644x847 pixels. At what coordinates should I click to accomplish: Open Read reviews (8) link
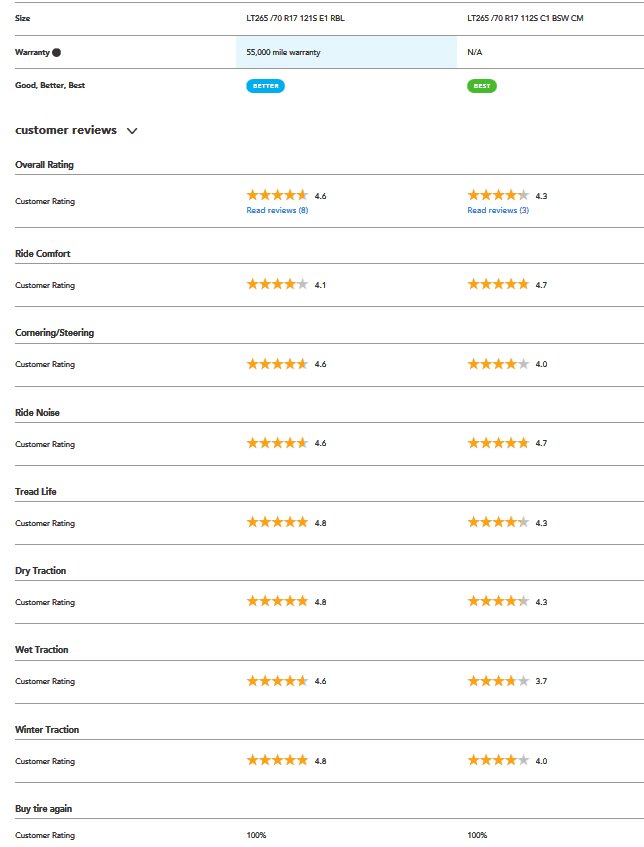(x=277, y=210)
